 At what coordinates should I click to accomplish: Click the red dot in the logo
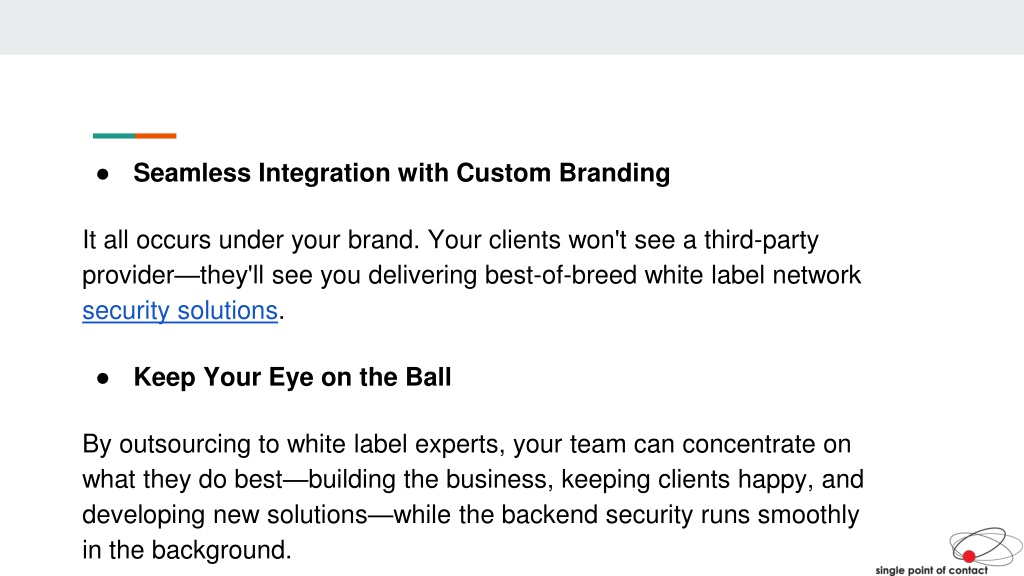(968, 556)
